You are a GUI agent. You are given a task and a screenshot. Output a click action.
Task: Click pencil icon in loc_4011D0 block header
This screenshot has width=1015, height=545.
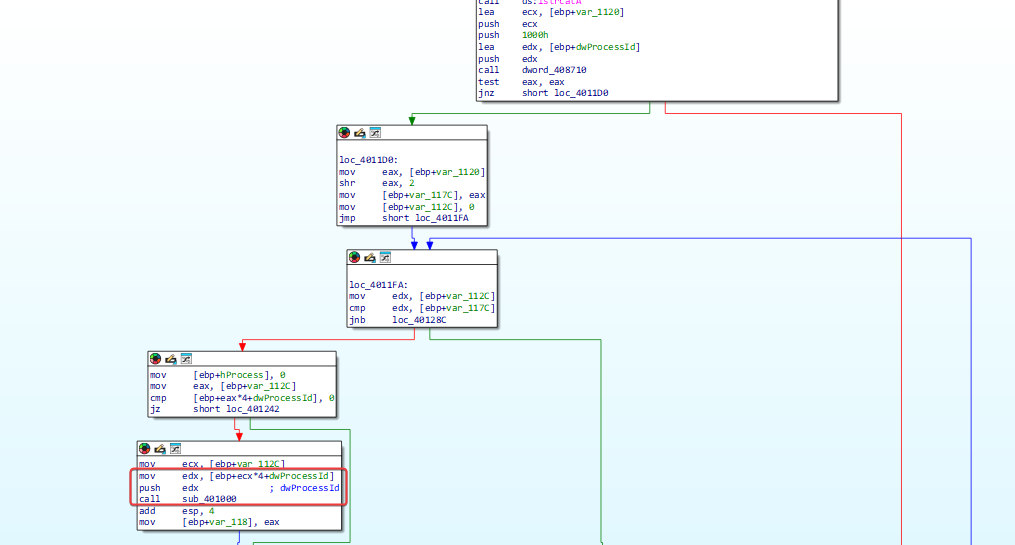[359, 133]
